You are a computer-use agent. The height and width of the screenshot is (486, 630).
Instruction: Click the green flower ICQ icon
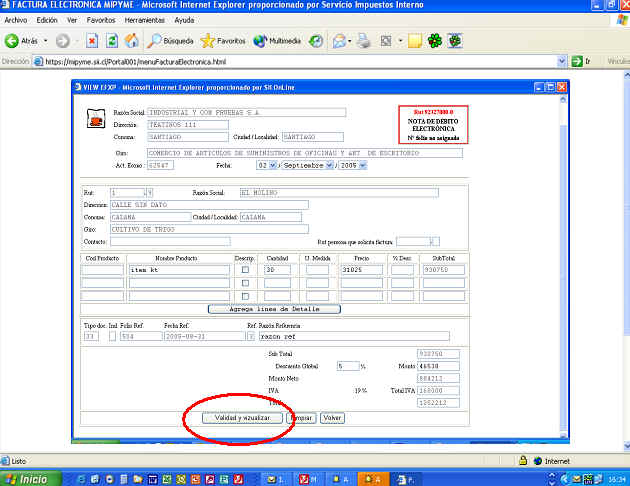[435, 41]
